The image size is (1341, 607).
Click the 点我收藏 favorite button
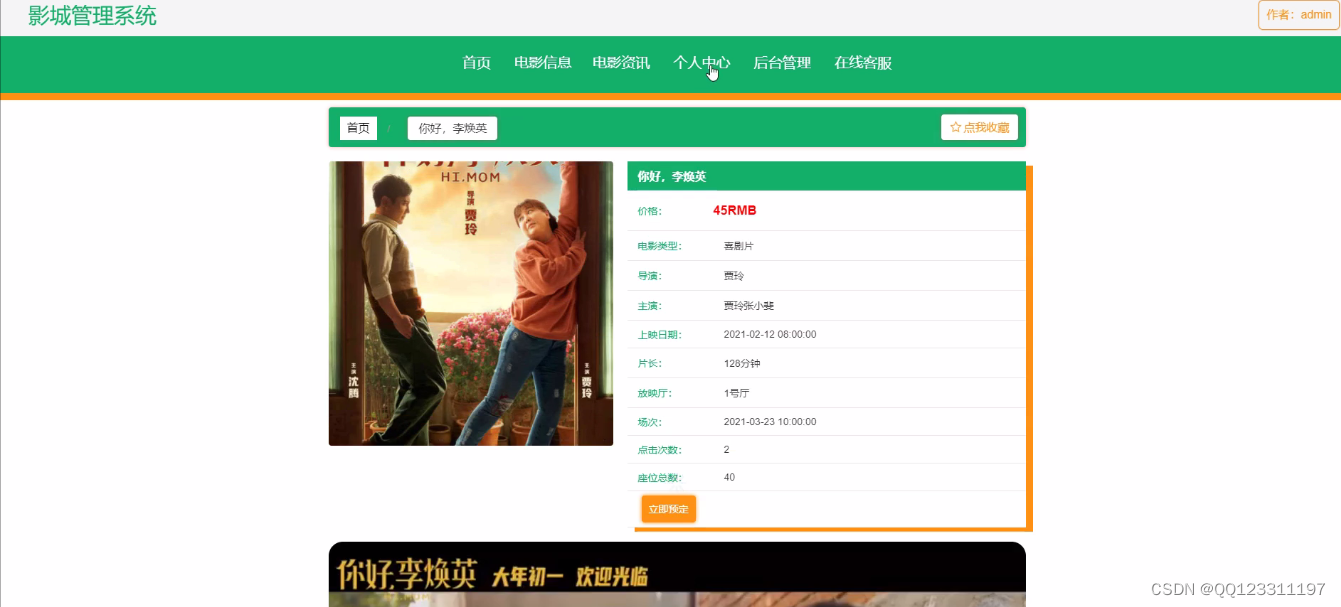(x=979, y=127)
